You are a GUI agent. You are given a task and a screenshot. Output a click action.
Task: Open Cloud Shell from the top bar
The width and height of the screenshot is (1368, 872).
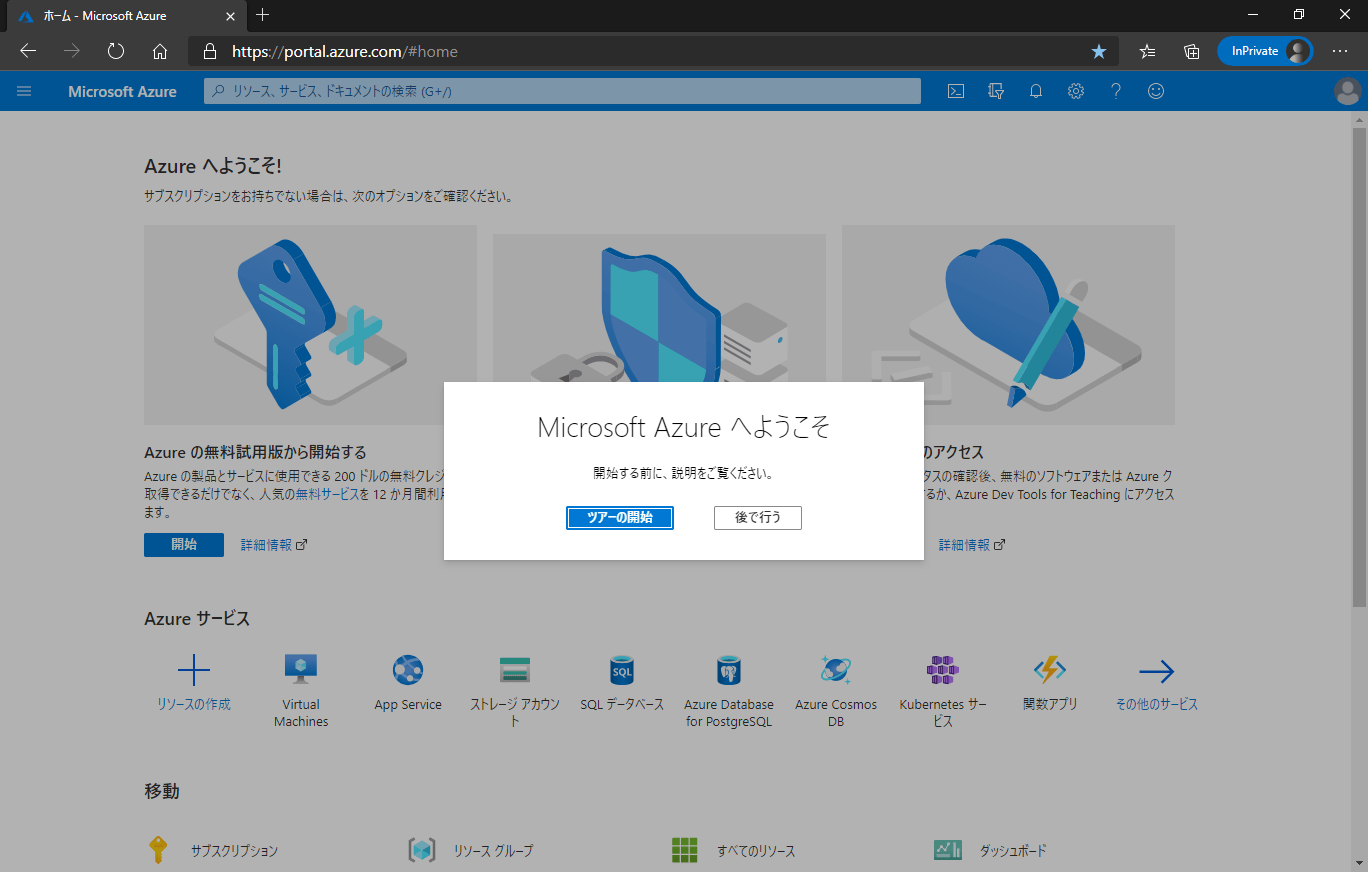point(956,91)
